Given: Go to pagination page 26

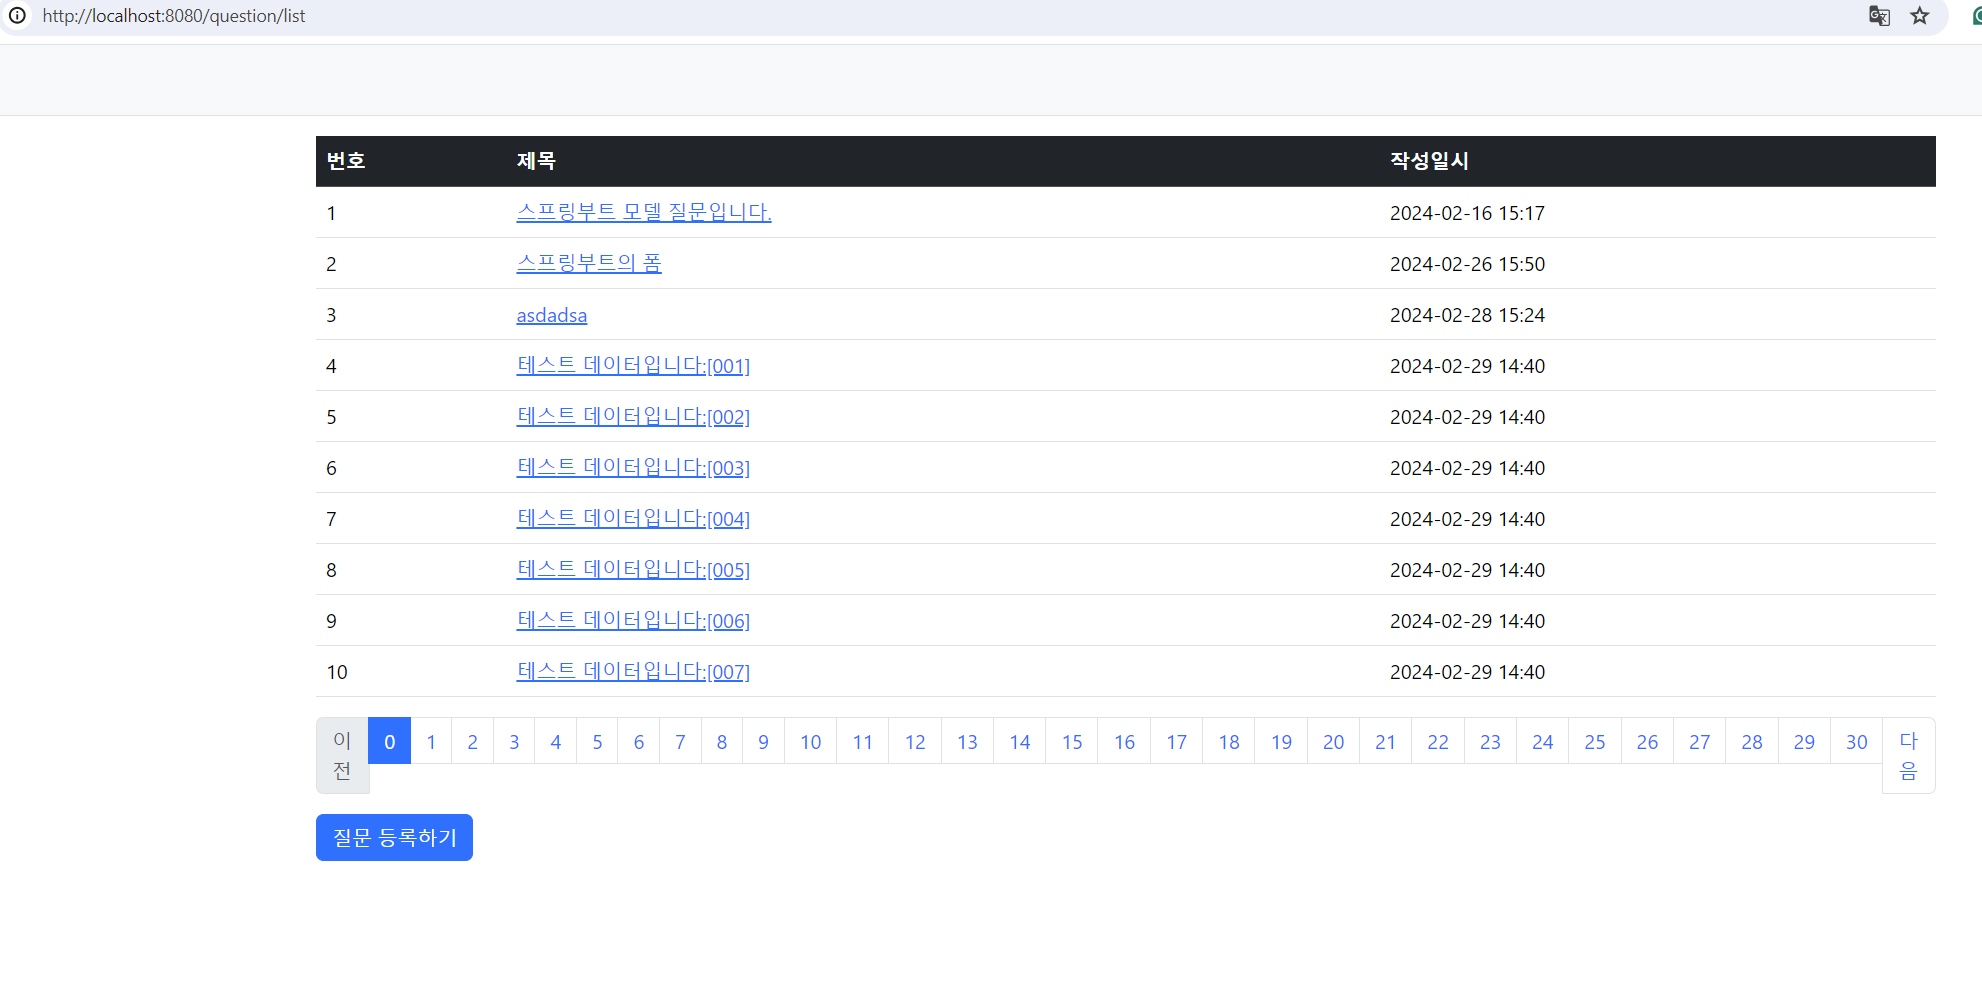Looking at the screenshot, I should pos(1647,741).
